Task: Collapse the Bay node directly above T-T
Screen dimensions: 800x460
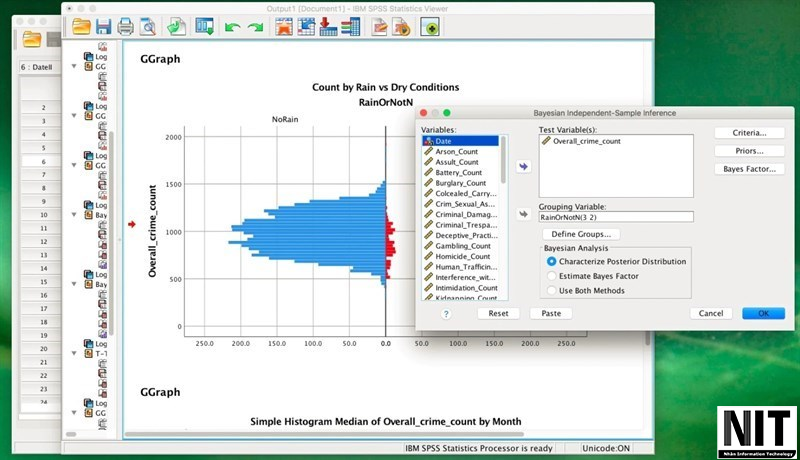Action: tap(74, 284)
